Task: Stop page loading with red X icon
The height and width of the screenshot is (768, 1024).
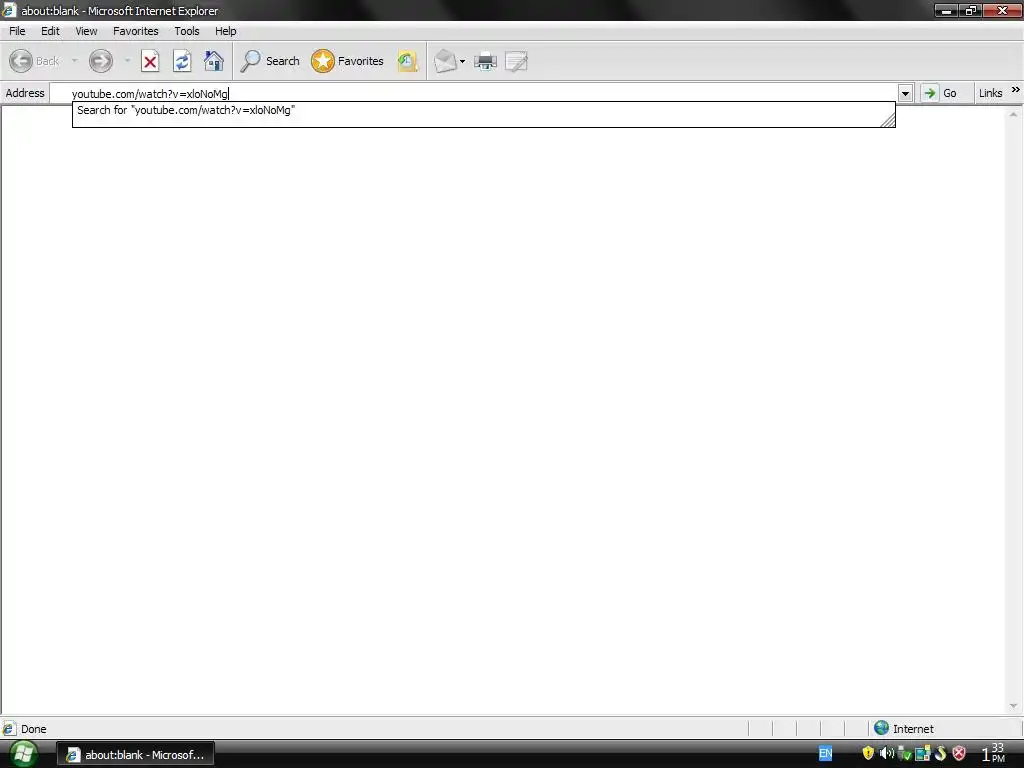Action: pos(150,61)
